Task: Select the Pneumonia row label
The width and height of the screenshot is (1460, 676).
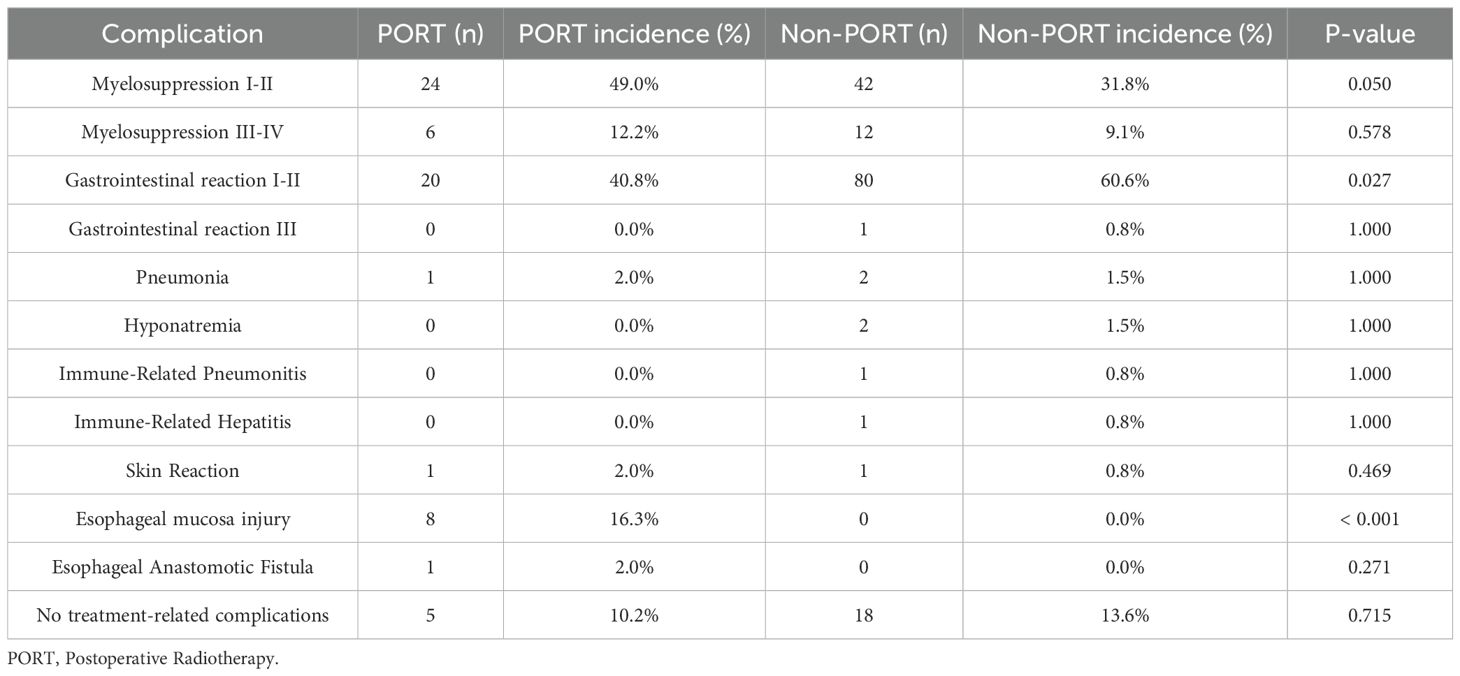Action: tap(182, 277)
